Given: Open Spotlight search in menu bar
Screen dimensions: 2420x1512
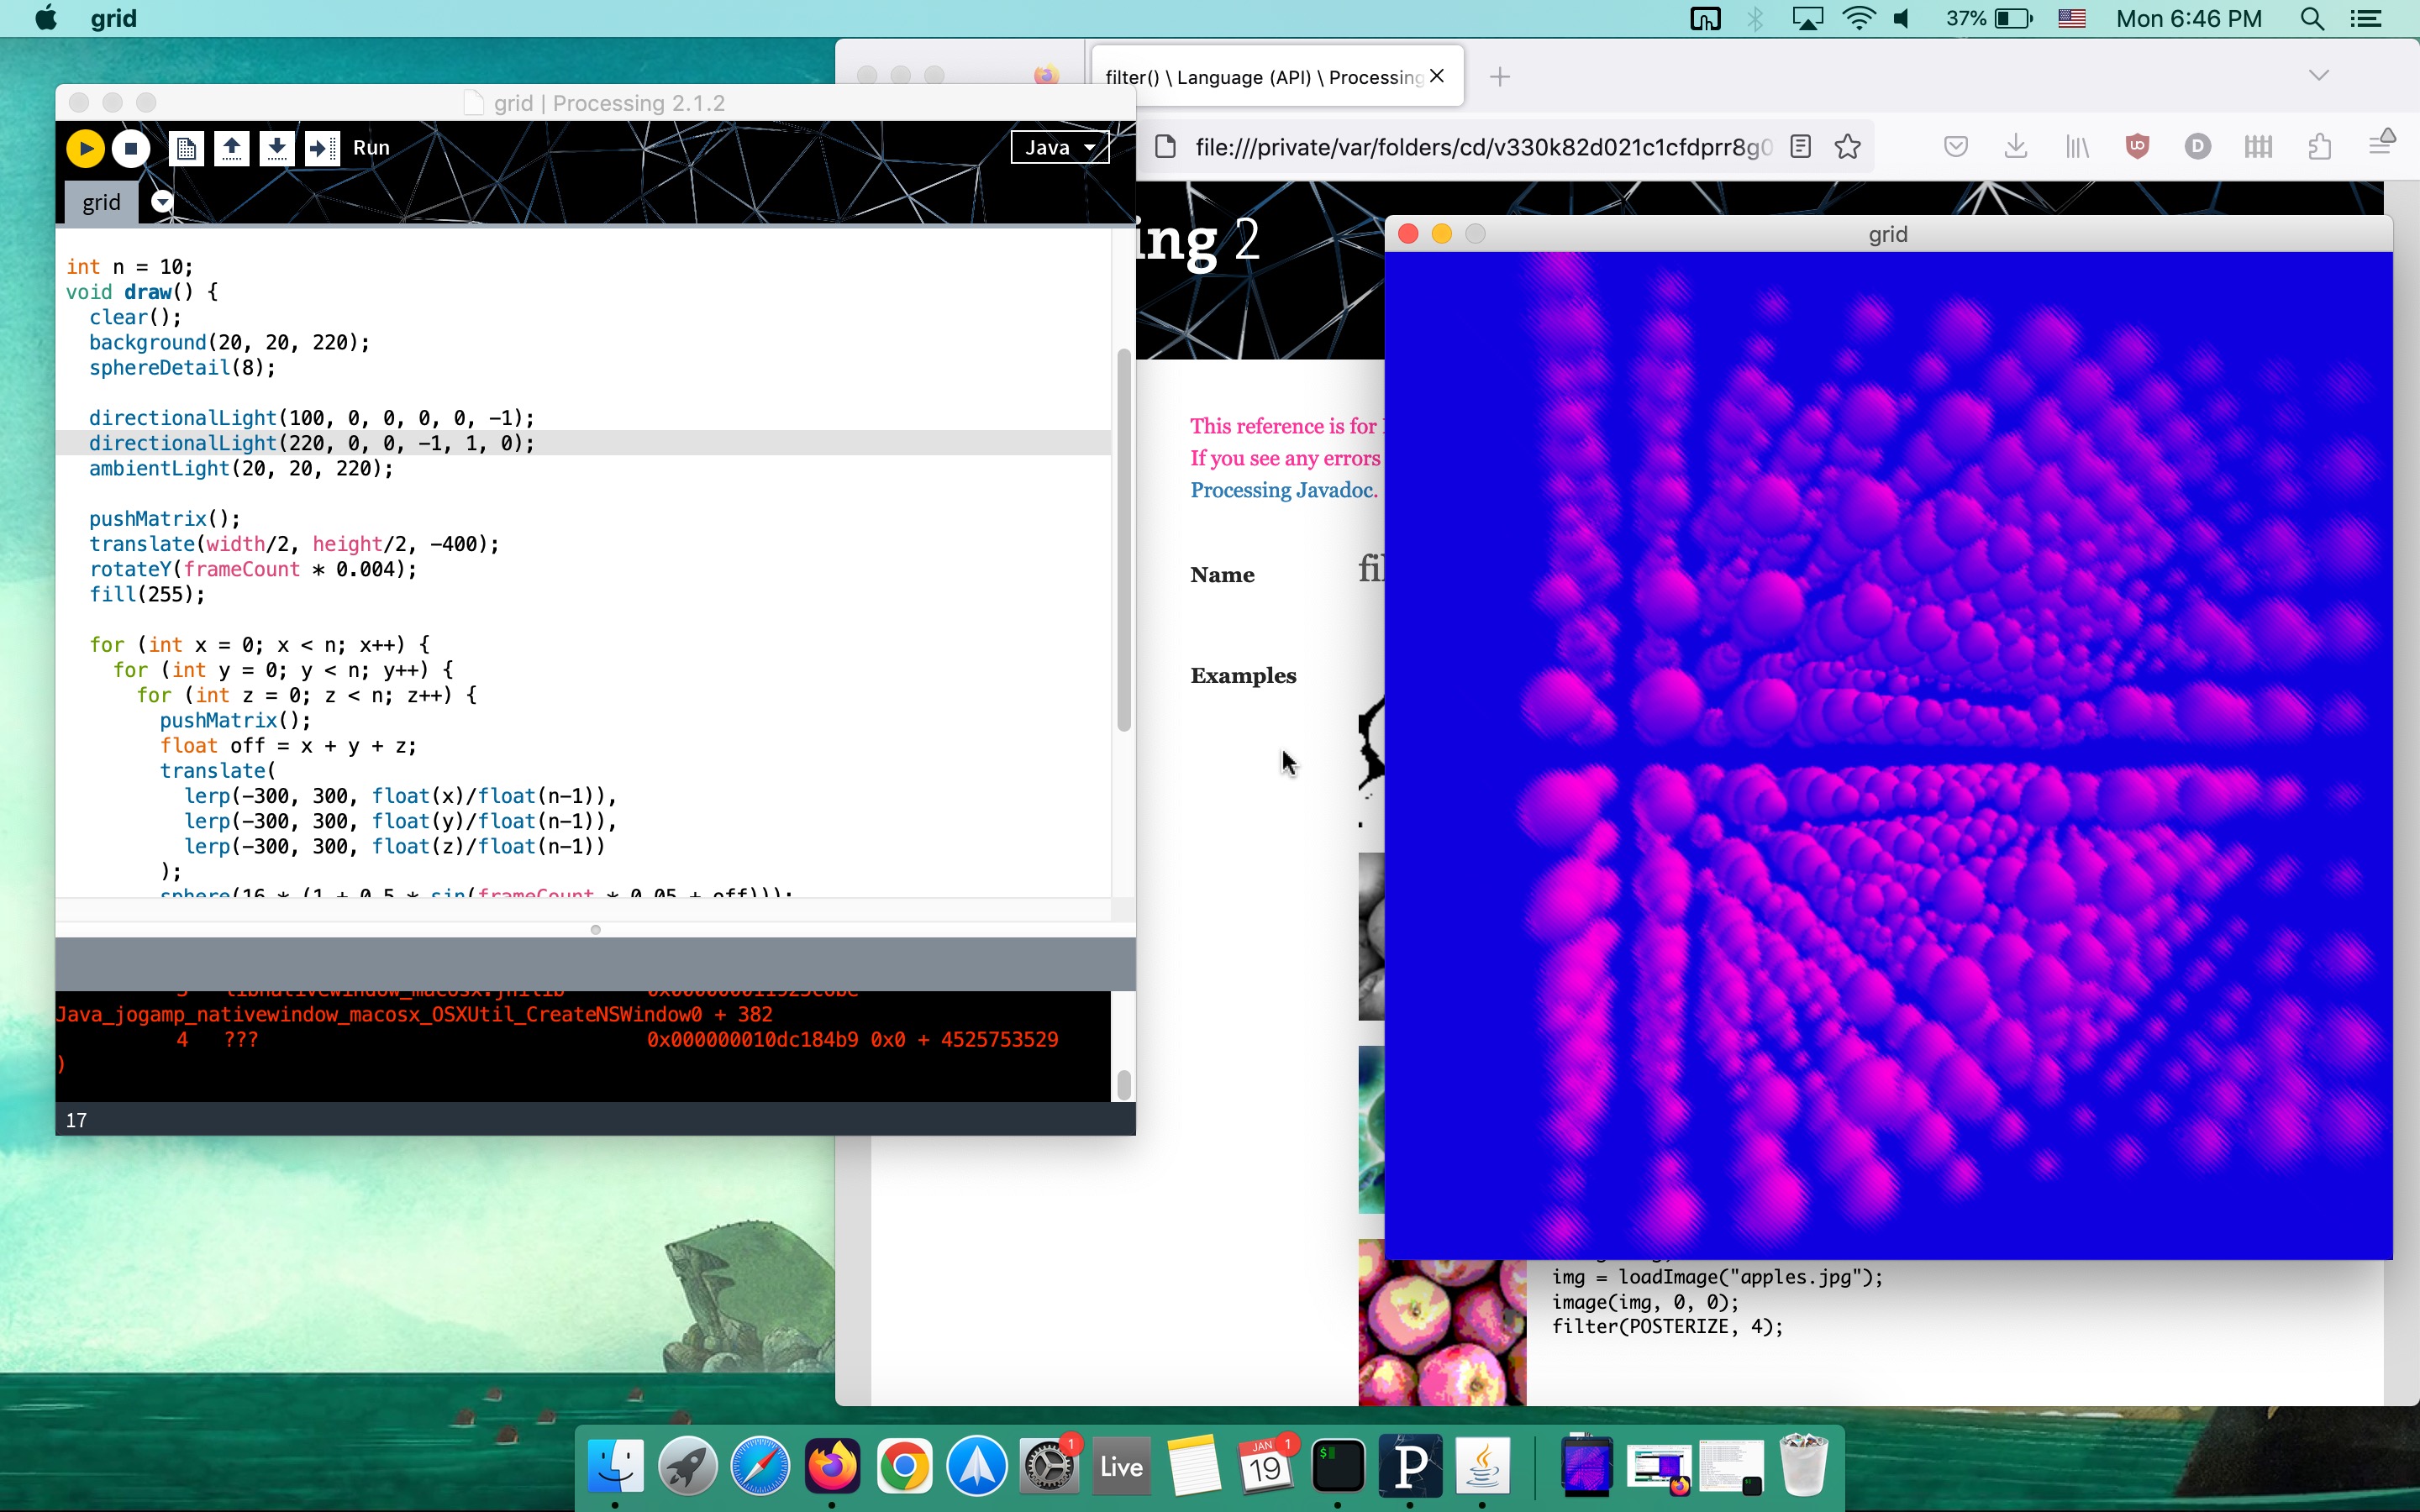Looking at the screenshot, I should pyautogui.click(x=2311, y=19).
